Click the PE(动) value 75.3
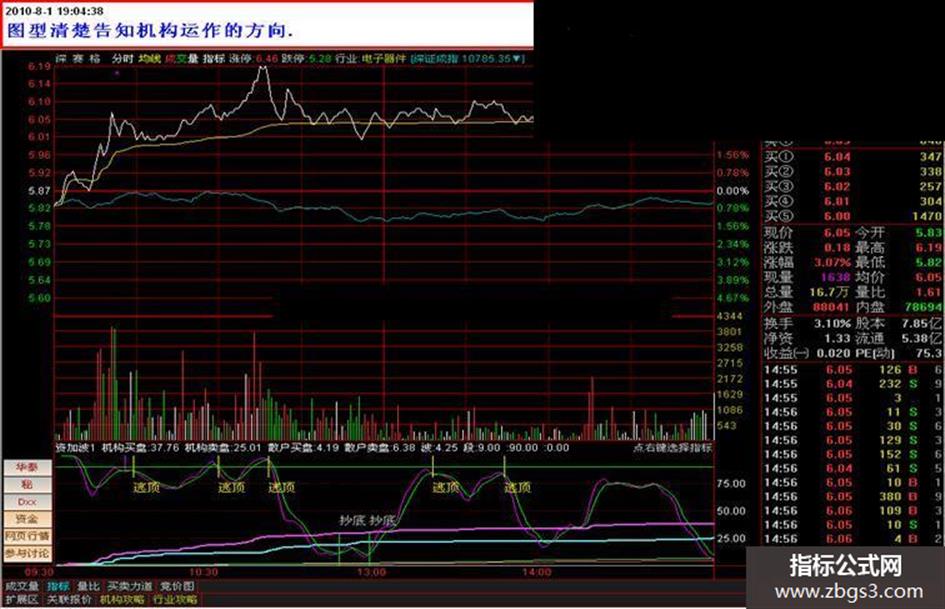 tap(929, 353)
